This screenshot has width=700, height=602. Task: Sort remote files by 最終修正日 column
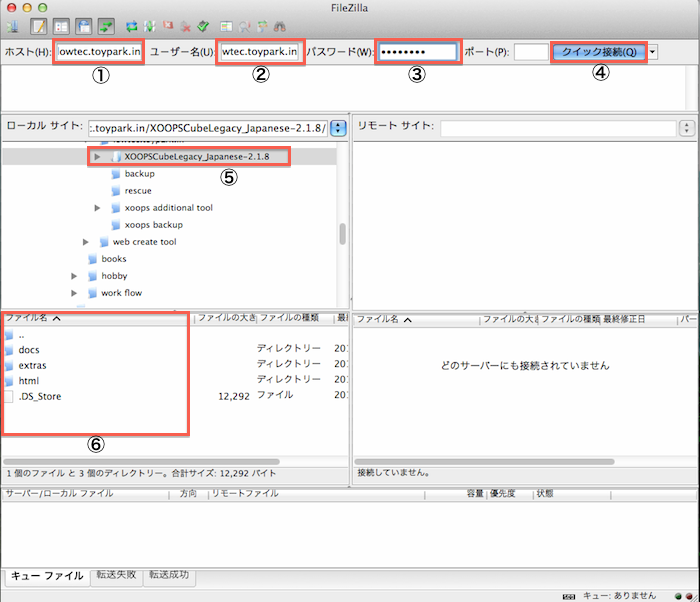pos(639,319)
